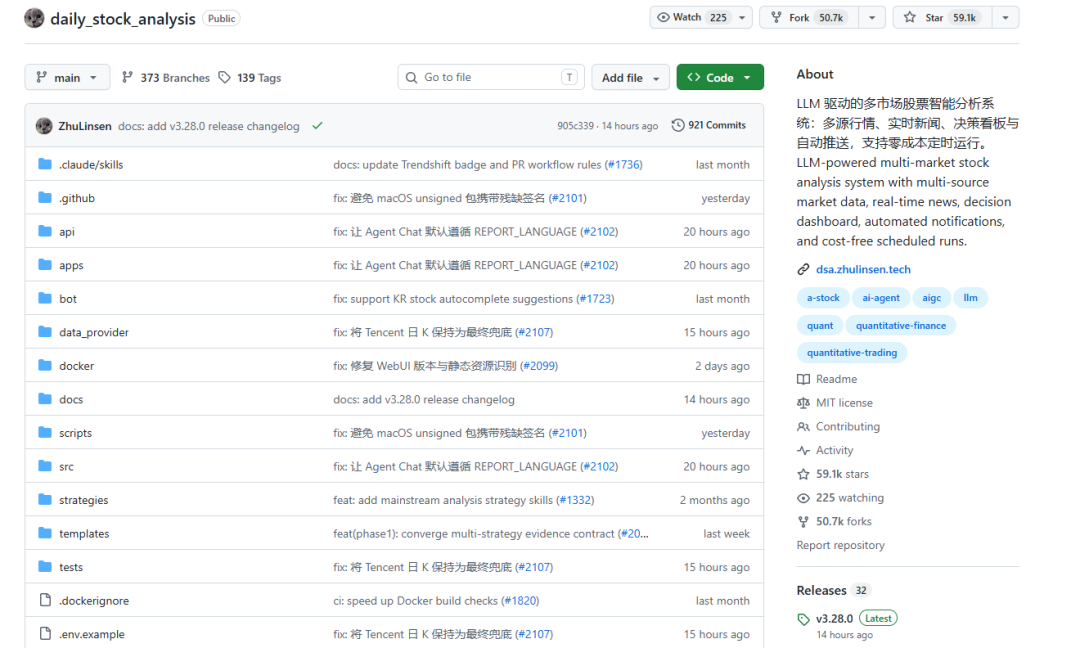Click the llm topic tag
Image resolution: width=1080 pixels, height=648 pixels.
tap(970, 297)
